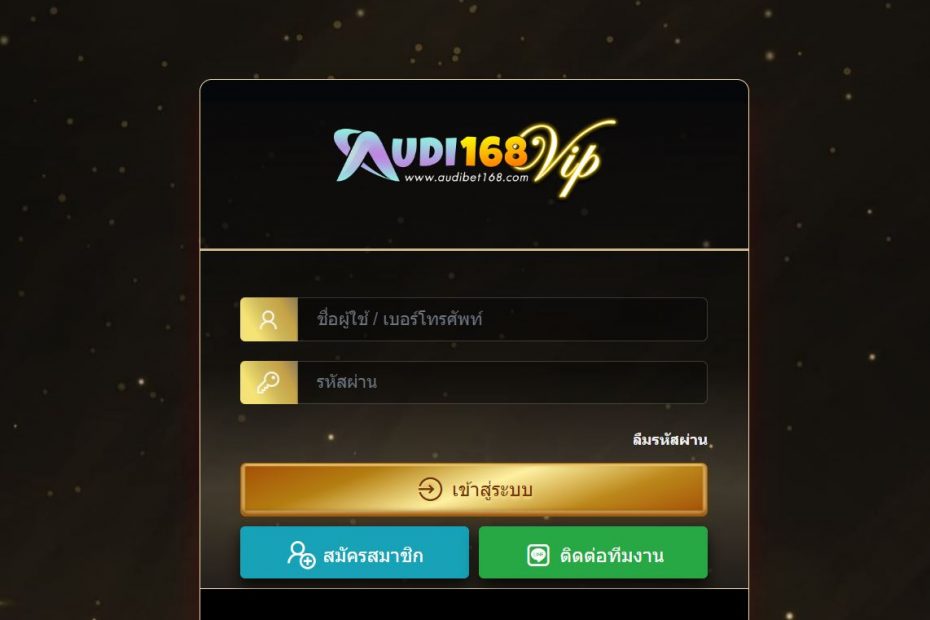Focus the ชื่อผู้ใช้ / เบอร์โทรศัพท์ input field
Viewport: 930px width, 620px height.
pyautogui.click(x=502, y=319)
